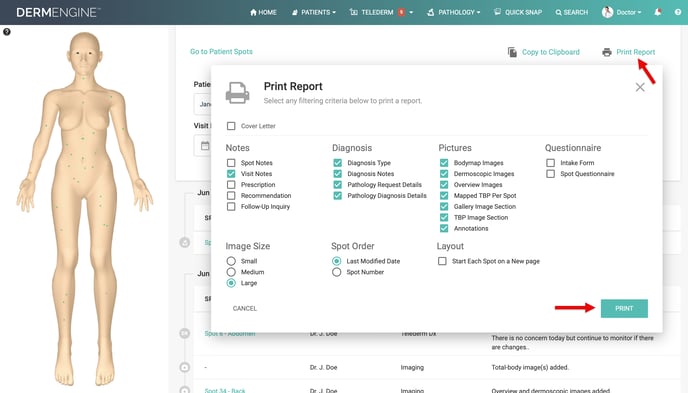The image size is (688, 393).
Task: Click 'Total-body image(s) added.' text
Action: [530, 367]
